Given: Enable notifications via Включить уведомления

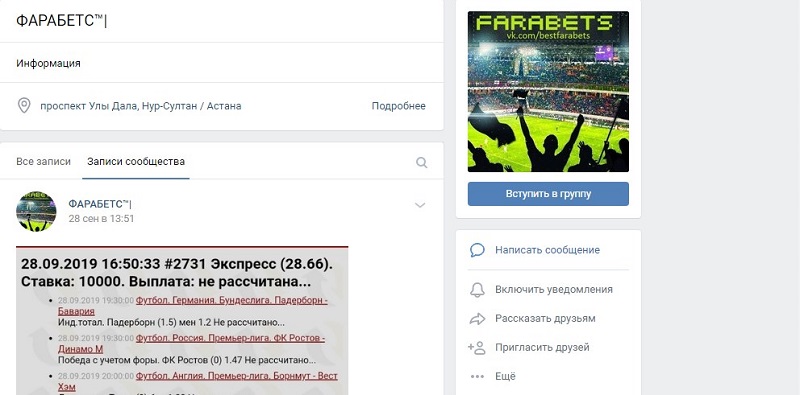Looking at the screenshot, I should click(554, 289).
